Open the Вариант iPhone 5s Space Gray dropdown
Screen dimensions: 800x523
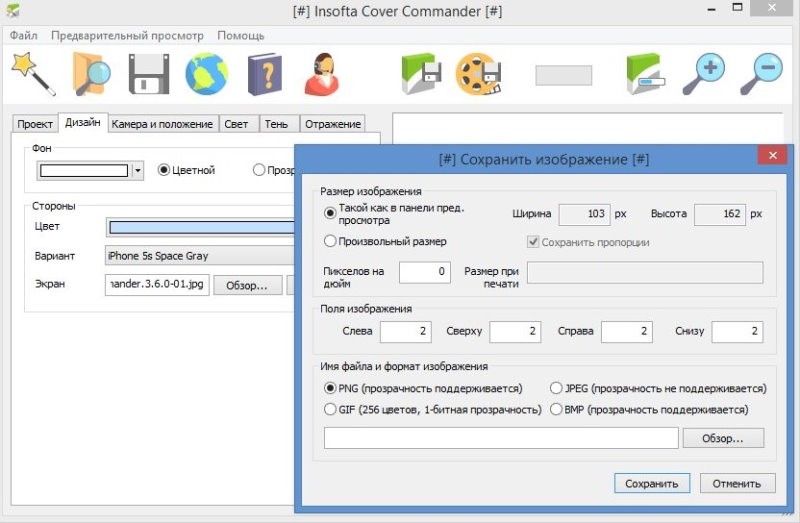coord(200,256)
